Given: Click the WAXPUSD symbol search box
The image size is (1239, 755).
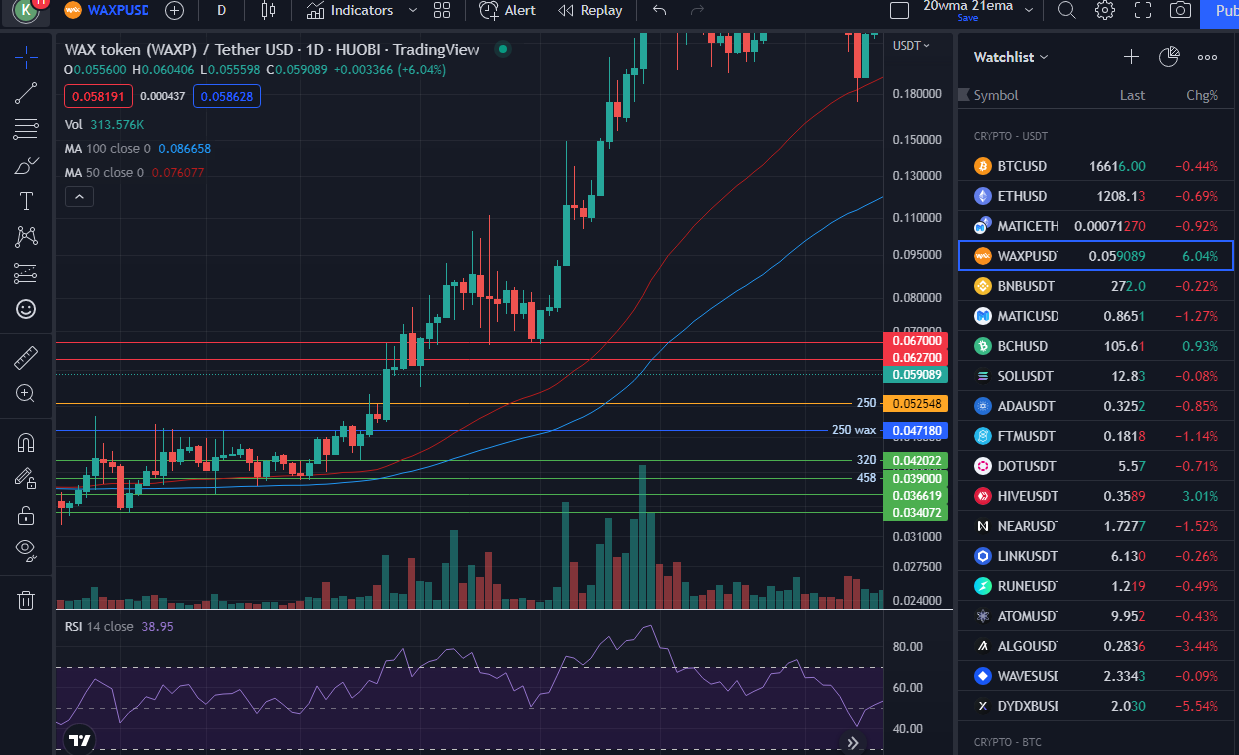Looking at the screenshot, I should point(105,10).
